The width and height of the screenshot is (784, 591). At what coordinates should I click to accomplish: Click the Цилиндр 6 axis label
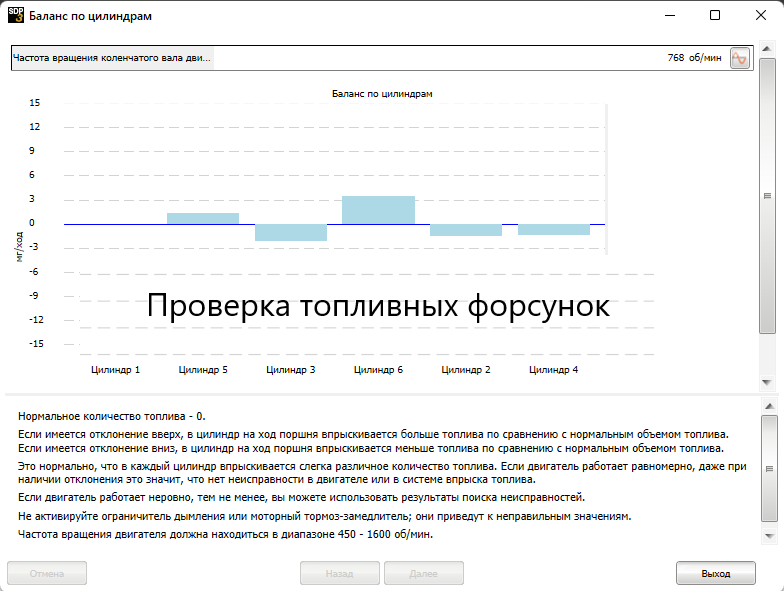tap(378, 370)
